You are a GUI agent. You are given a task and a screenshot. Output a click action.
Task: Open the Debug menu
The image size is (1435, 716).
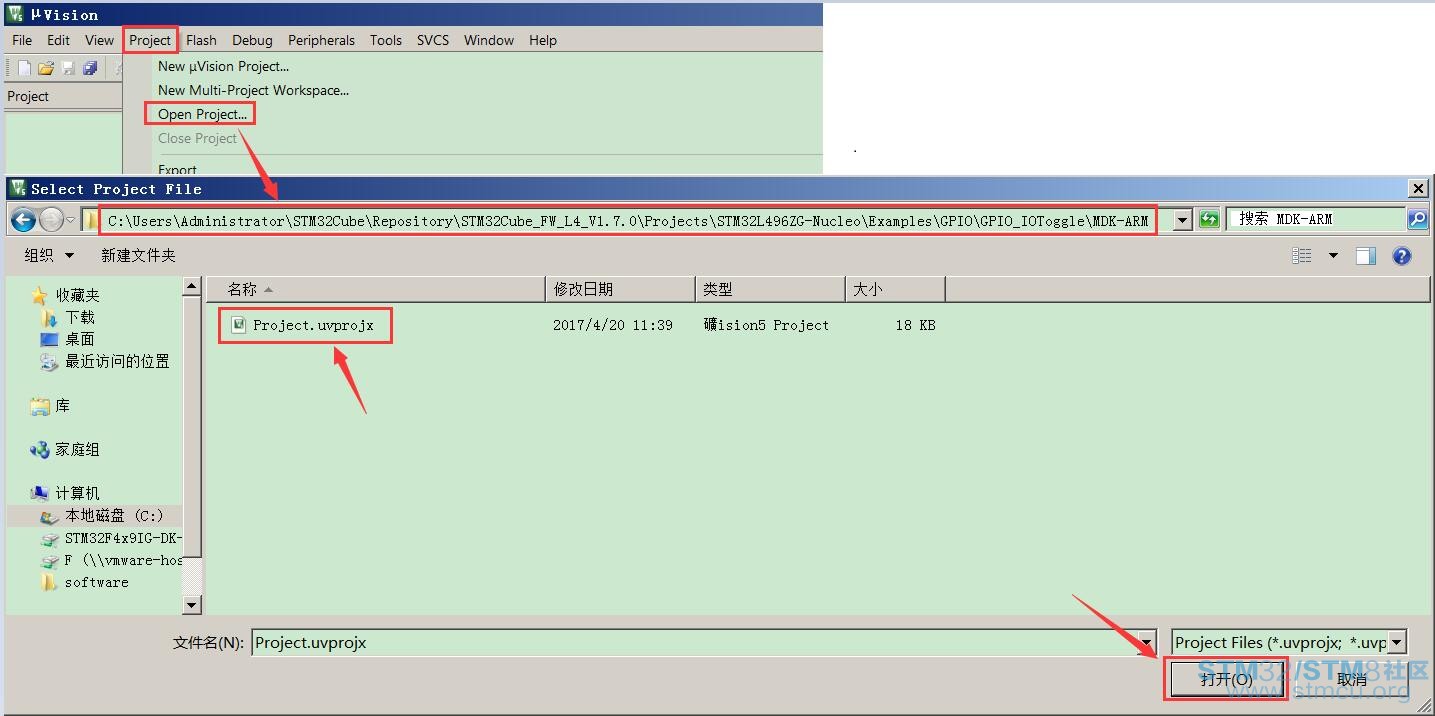click(x=252, y=40)
